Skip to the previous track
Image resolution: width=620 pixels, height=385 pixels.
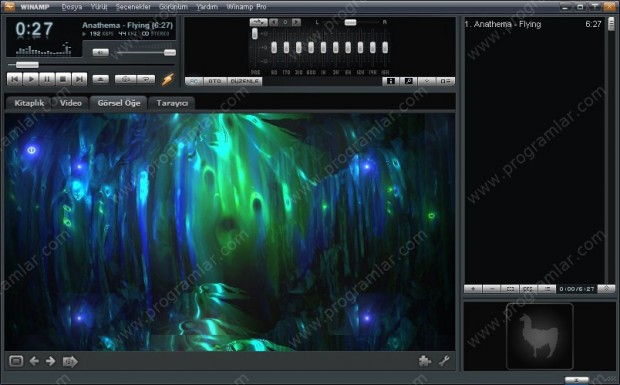pos(15,79)
